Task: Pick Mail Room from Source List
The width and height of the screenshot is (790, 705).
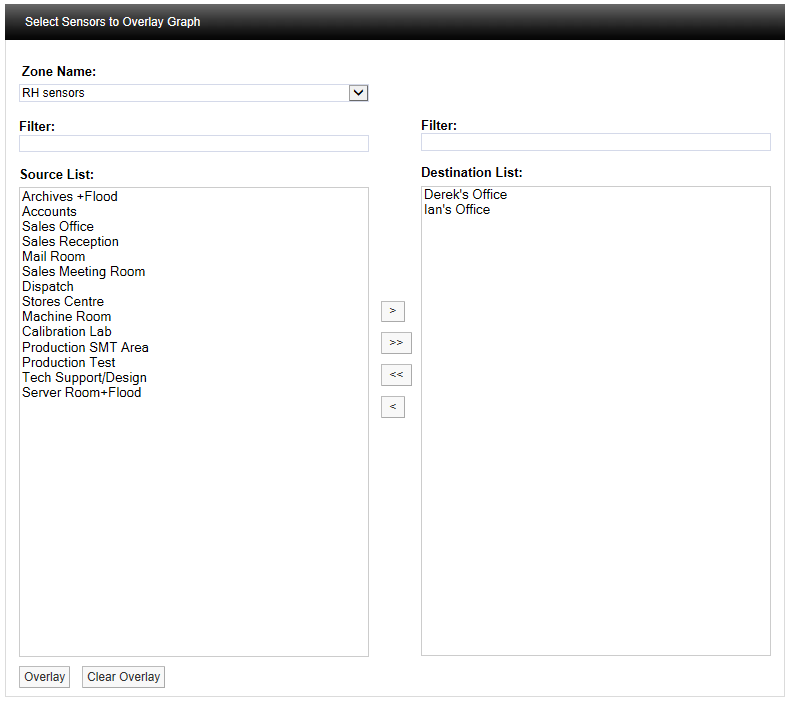Action: pos(54,257)
